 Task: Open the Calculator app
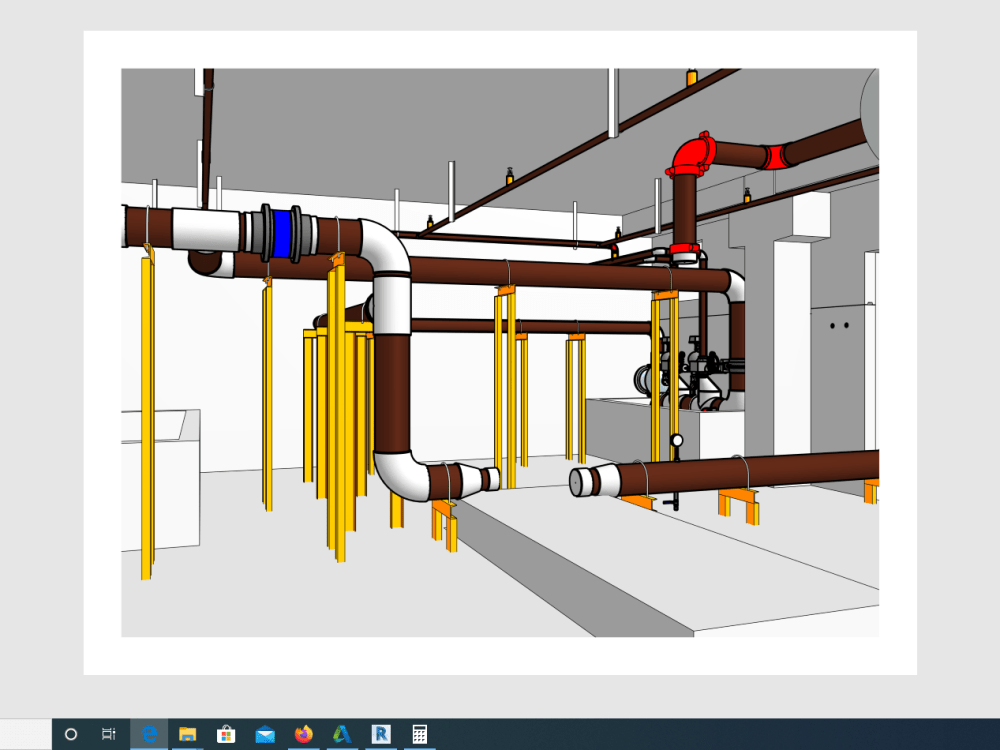click(x=417, y=735)
